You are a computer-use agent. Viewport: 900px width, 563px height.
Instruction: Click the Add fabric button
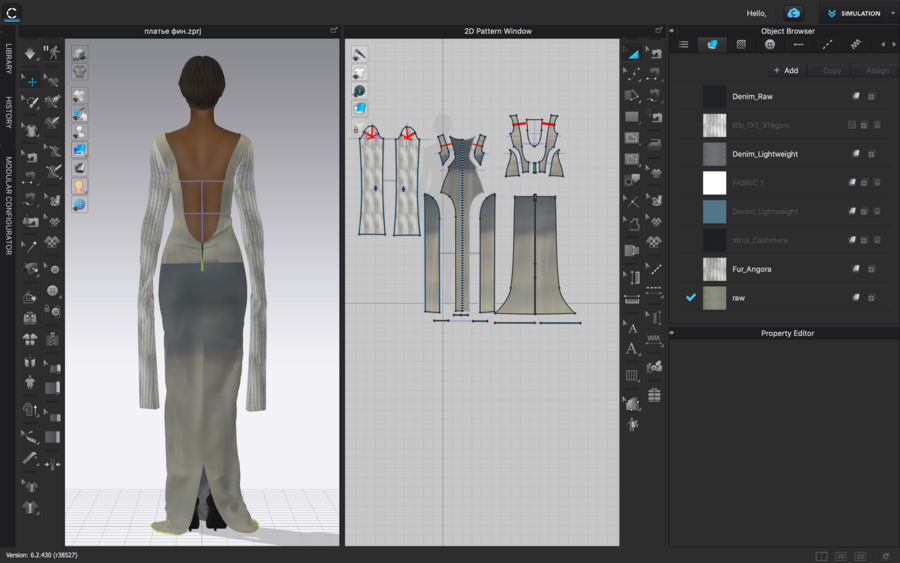coord(785,70)
